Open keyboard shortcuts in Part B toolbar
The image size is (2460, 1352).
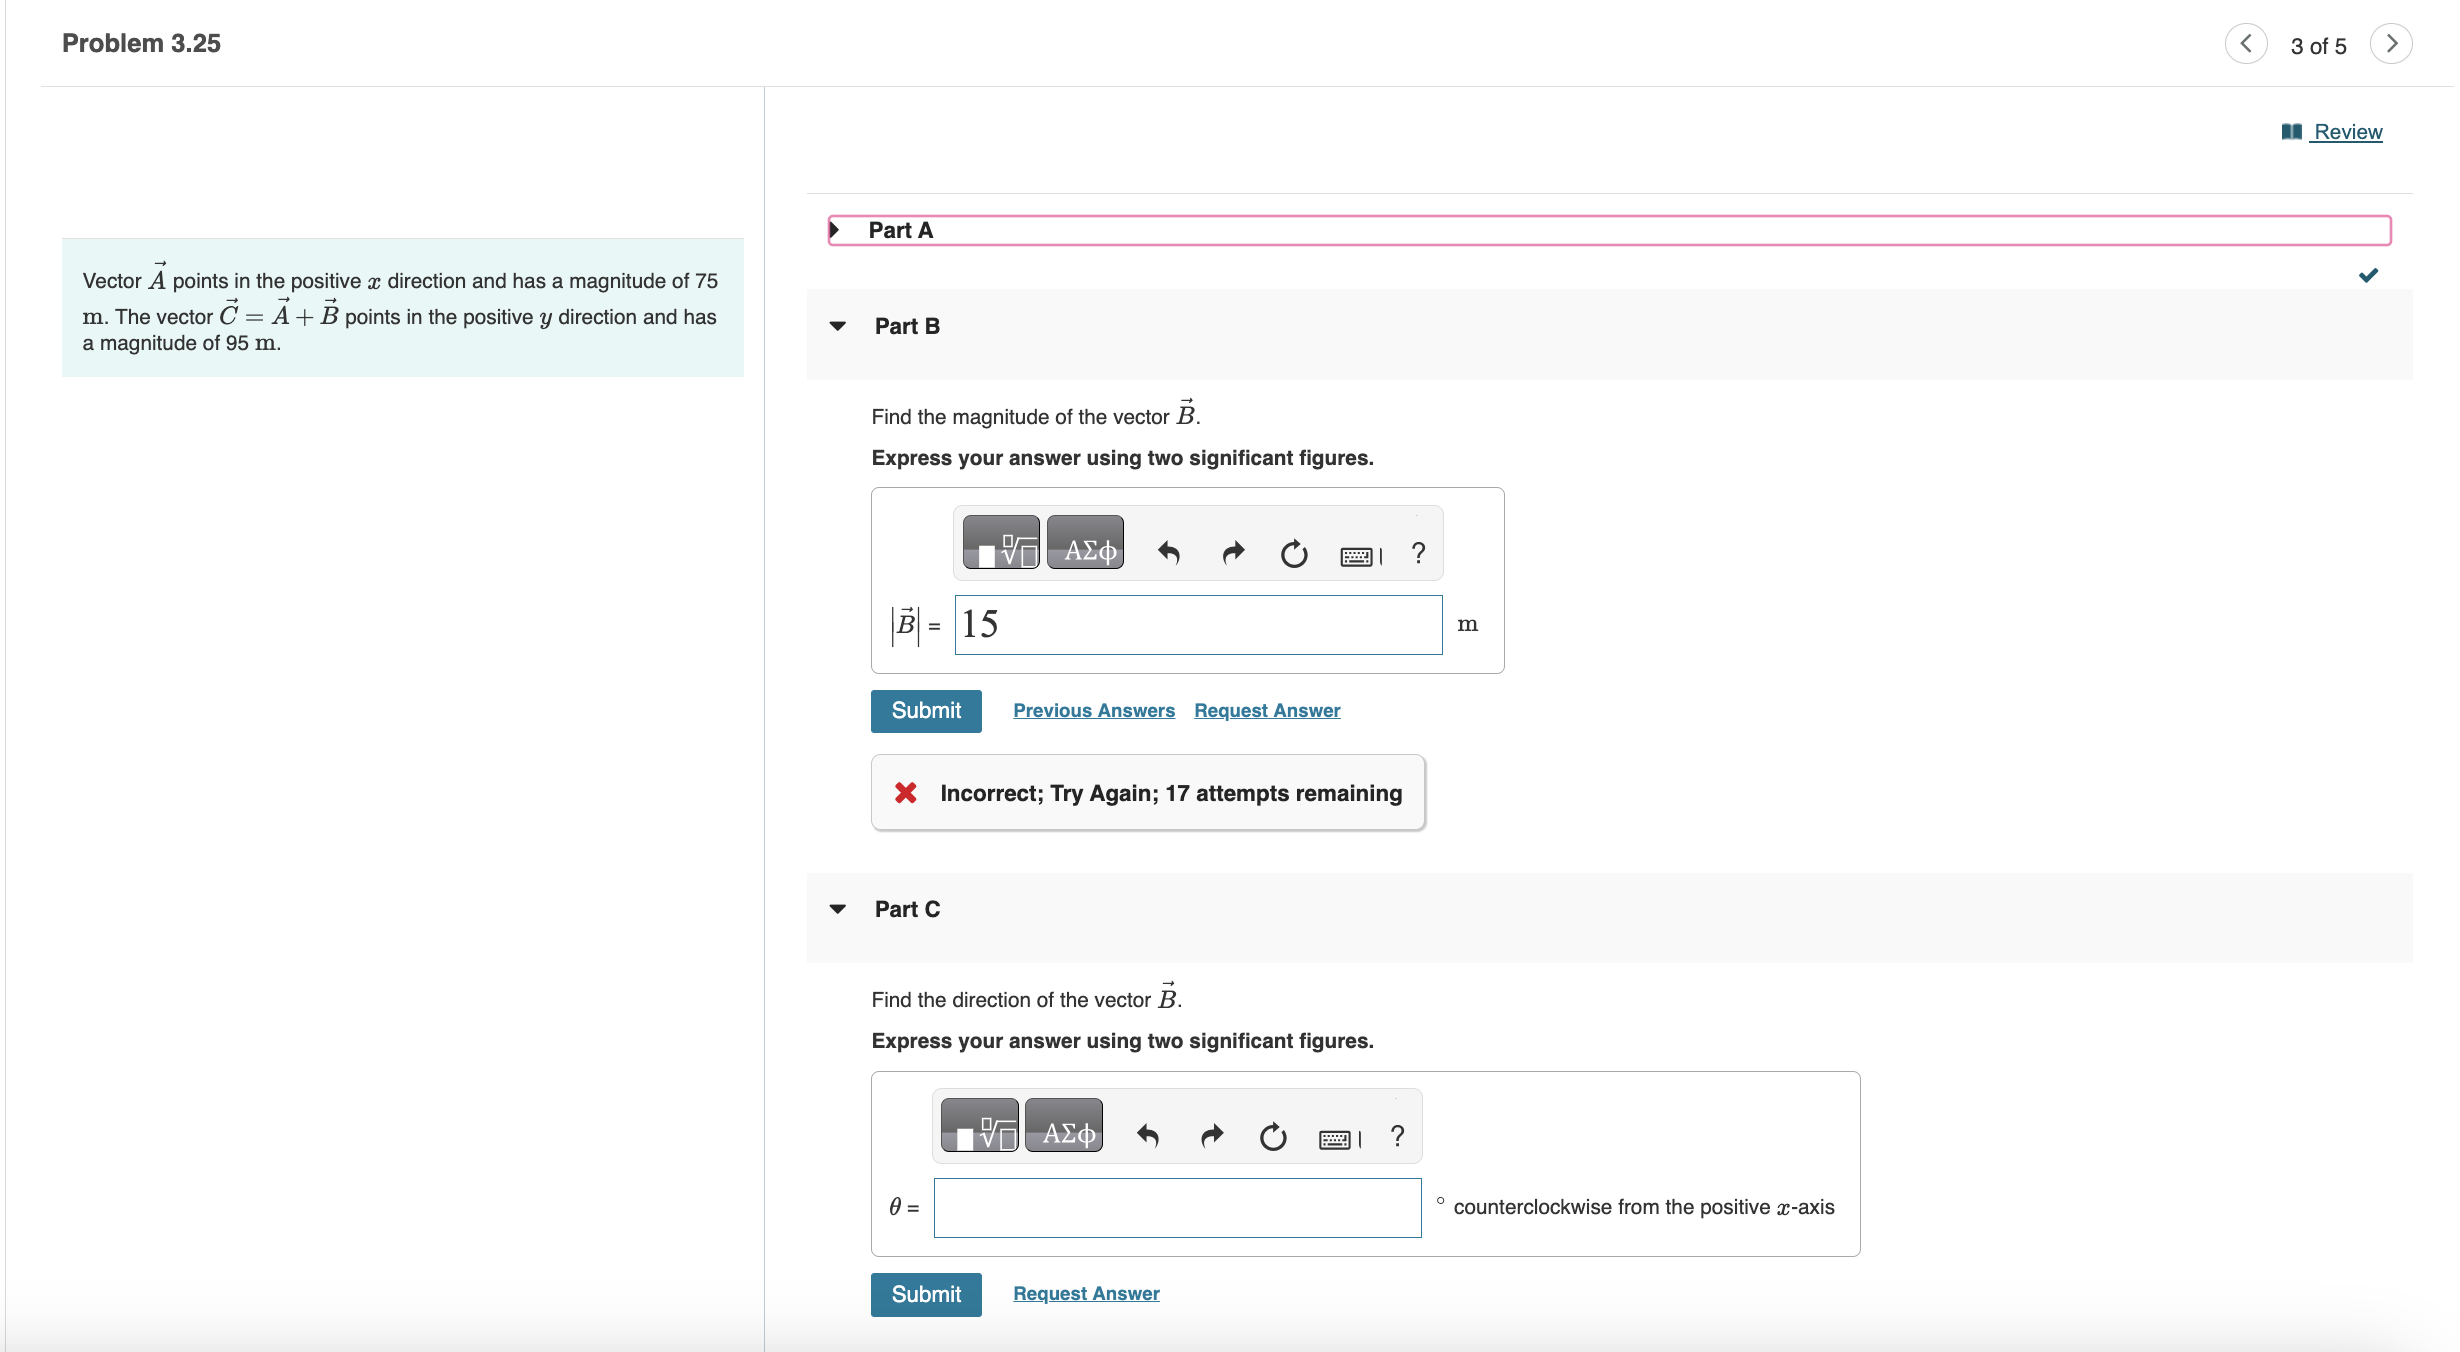coord(1359,555)
